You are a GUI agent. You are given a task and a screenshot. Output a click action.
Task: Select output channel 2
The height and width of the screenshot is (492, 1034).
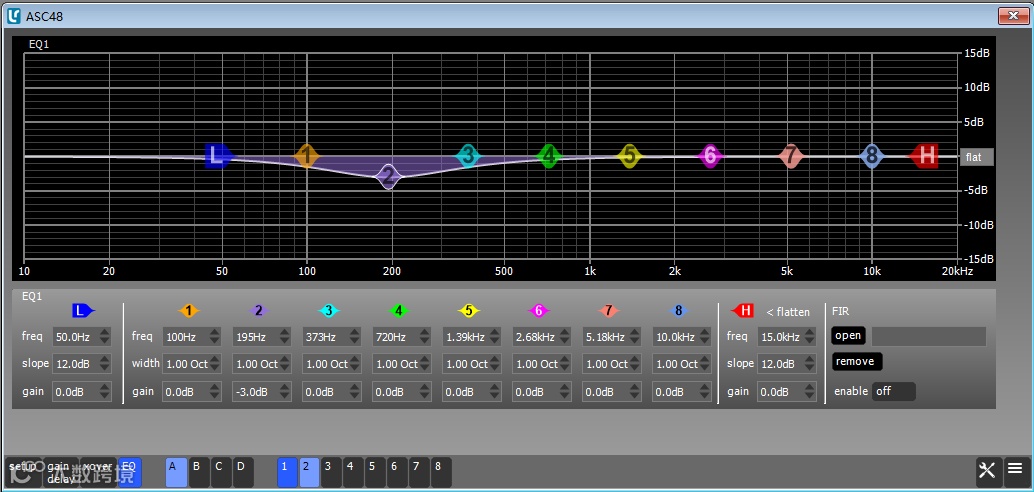(309, 472)
